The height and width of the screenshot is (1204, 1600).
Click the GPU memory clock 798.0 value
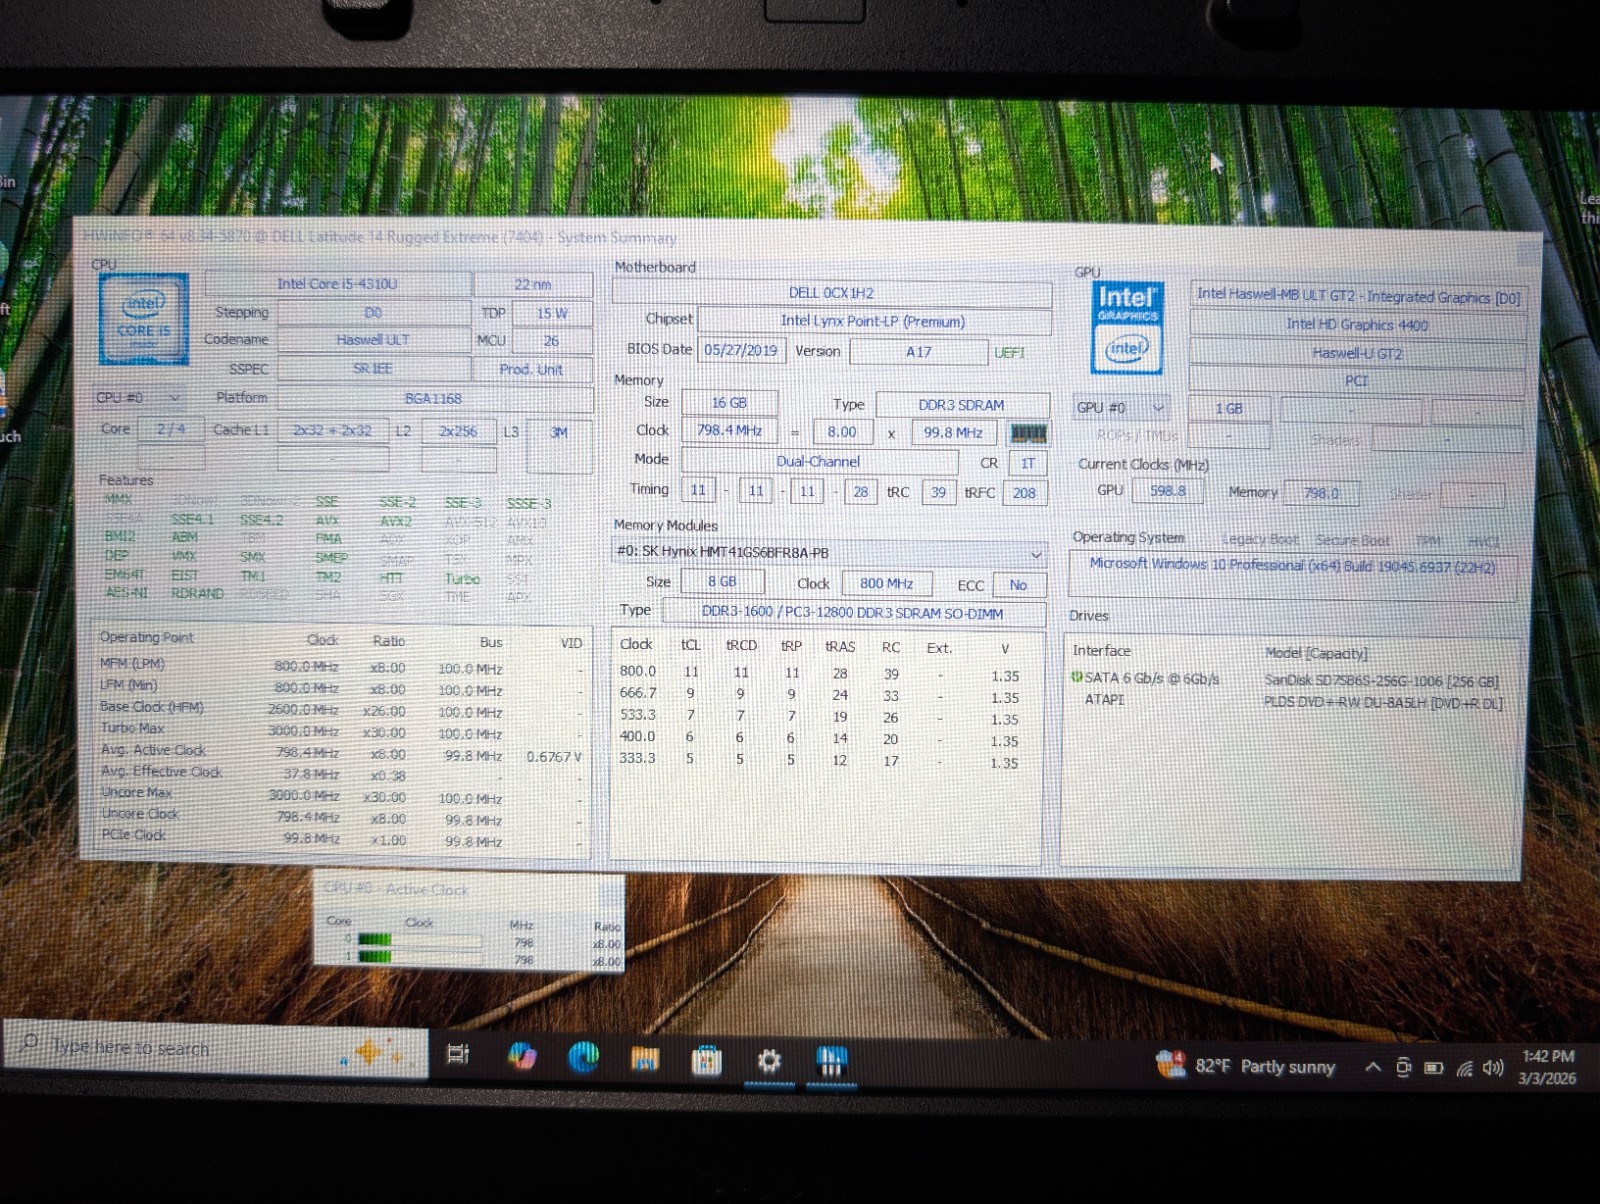(x=1321, y=493)
